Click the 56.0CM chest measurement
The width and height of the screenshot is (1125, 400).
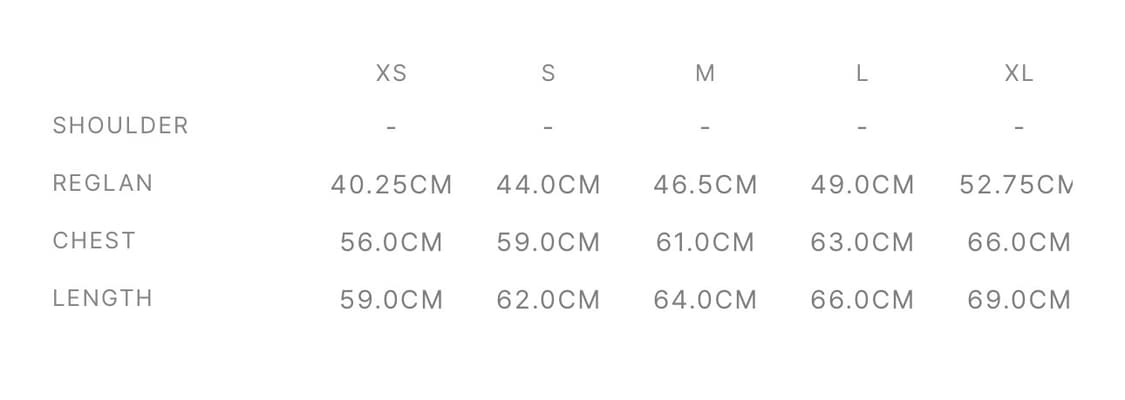[391, 243]
